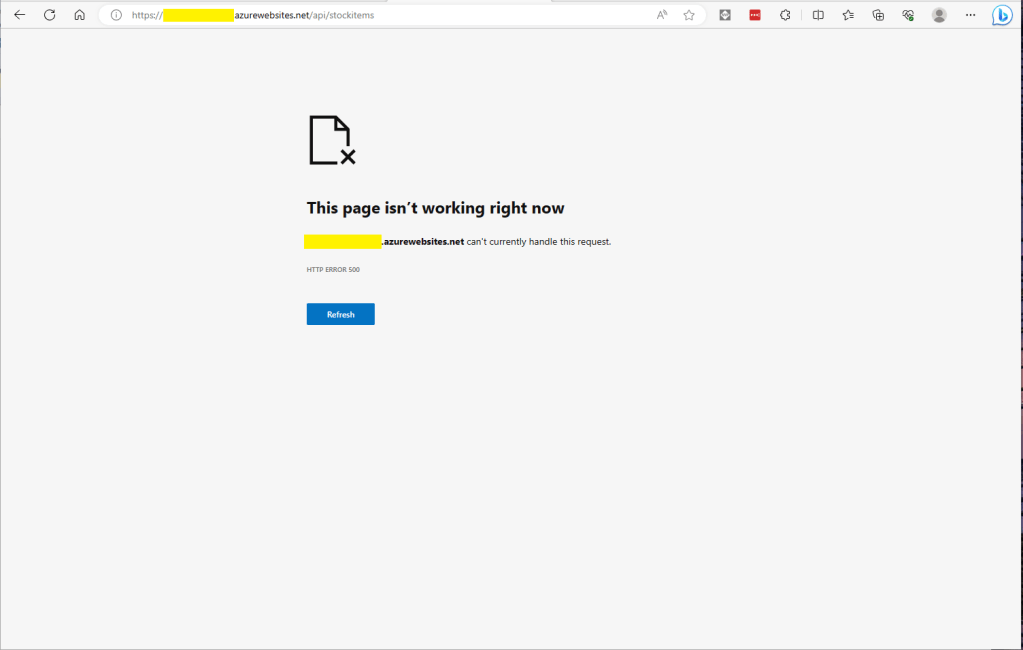Click the address bar URL field

tap(400, 15)
